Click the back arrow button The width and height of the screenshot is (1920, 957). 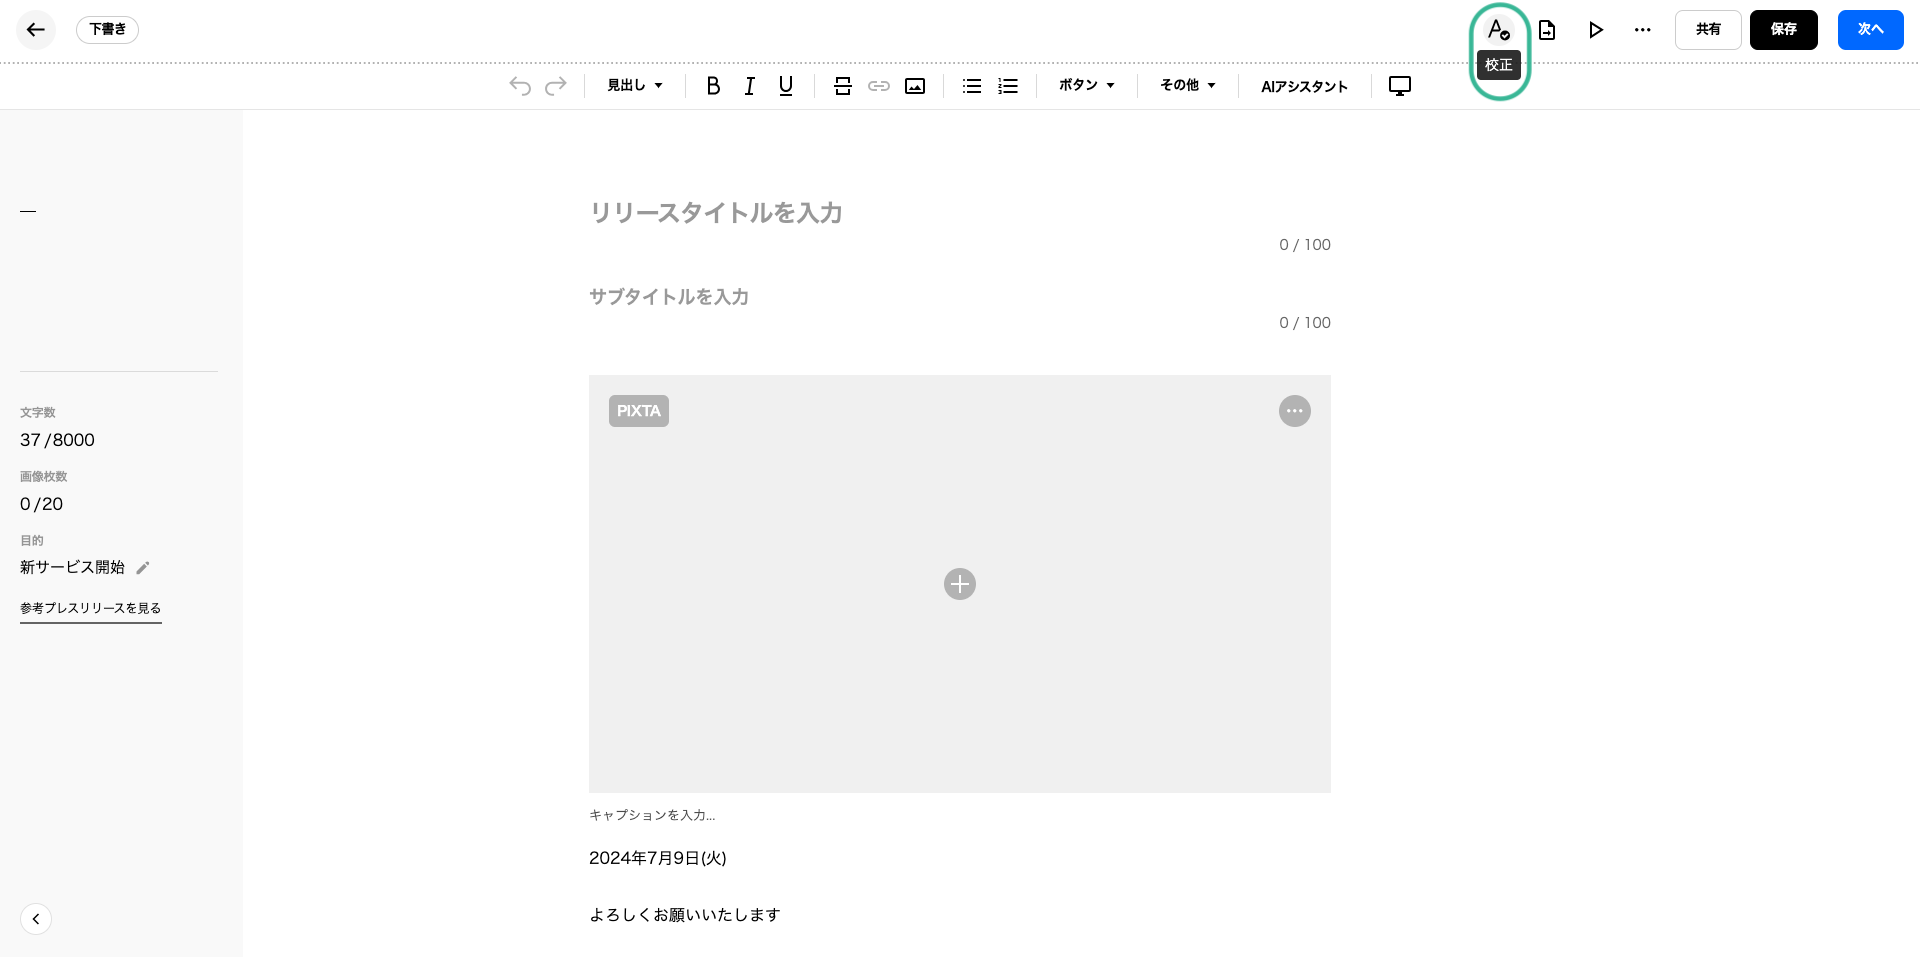coord(36,30)
